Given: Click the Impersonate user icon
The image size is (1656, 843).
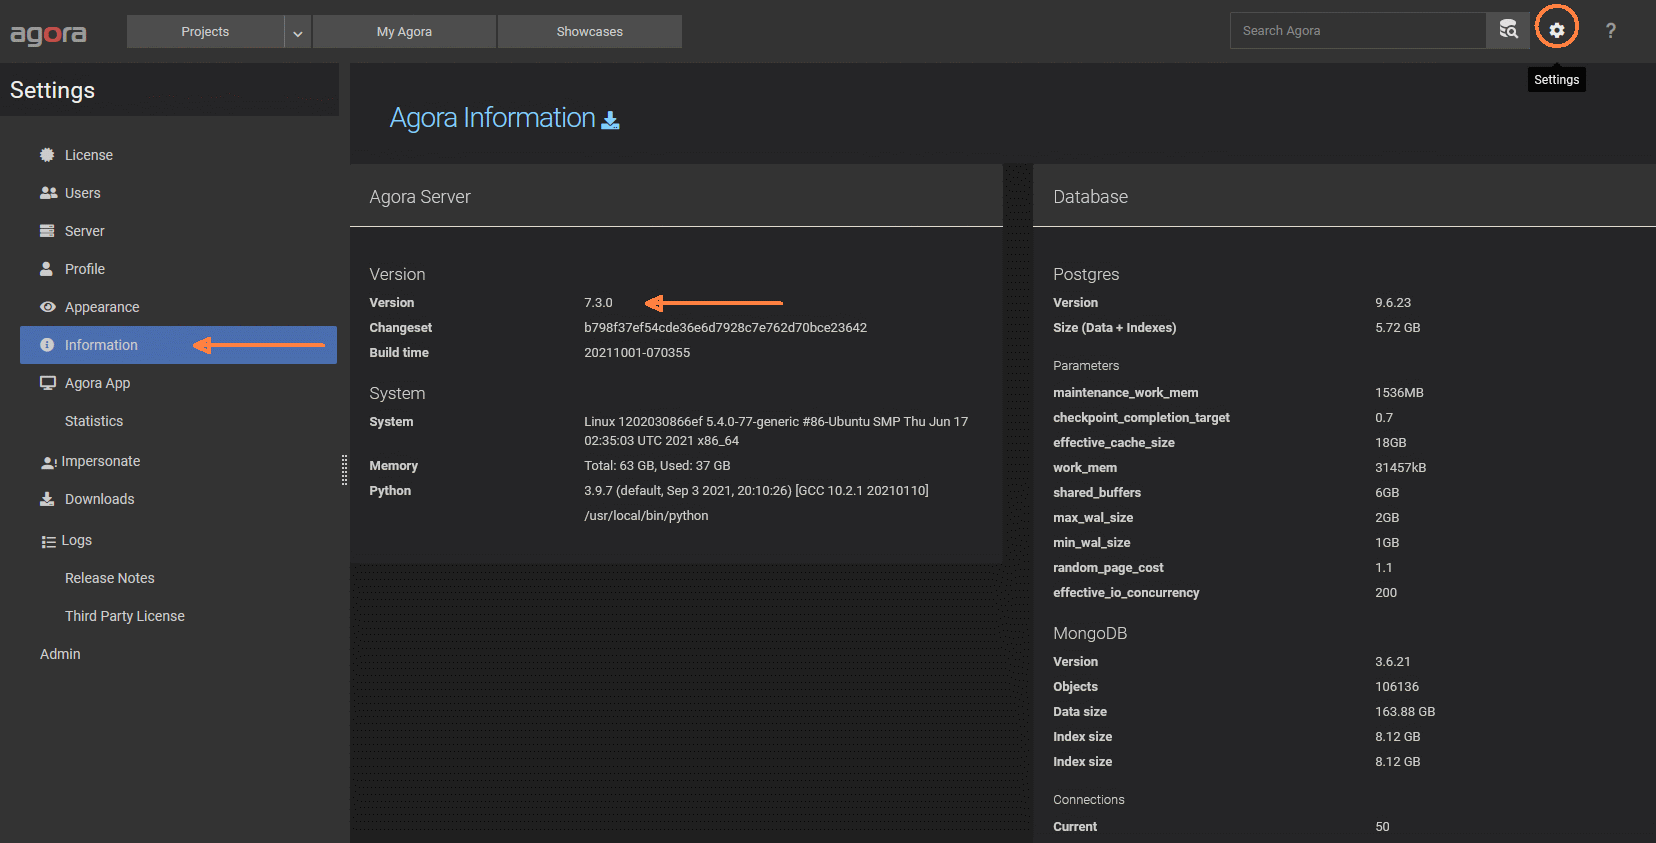Looking at the screenshot, I should [48, 462].
